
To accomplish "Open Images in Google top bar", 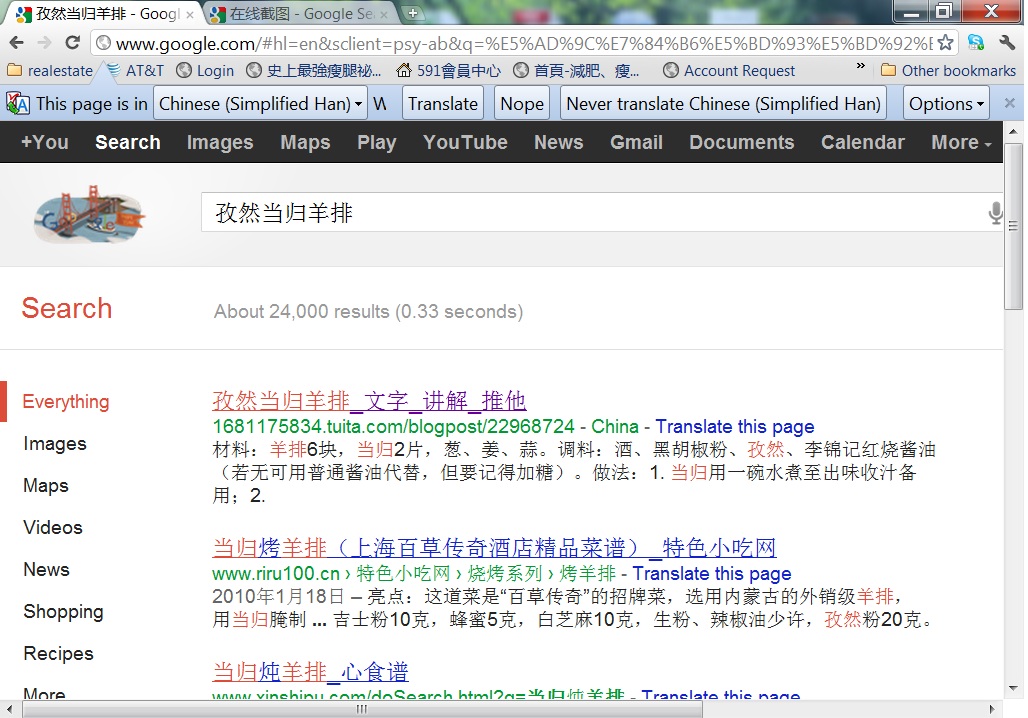I will (x=220, y=142).
